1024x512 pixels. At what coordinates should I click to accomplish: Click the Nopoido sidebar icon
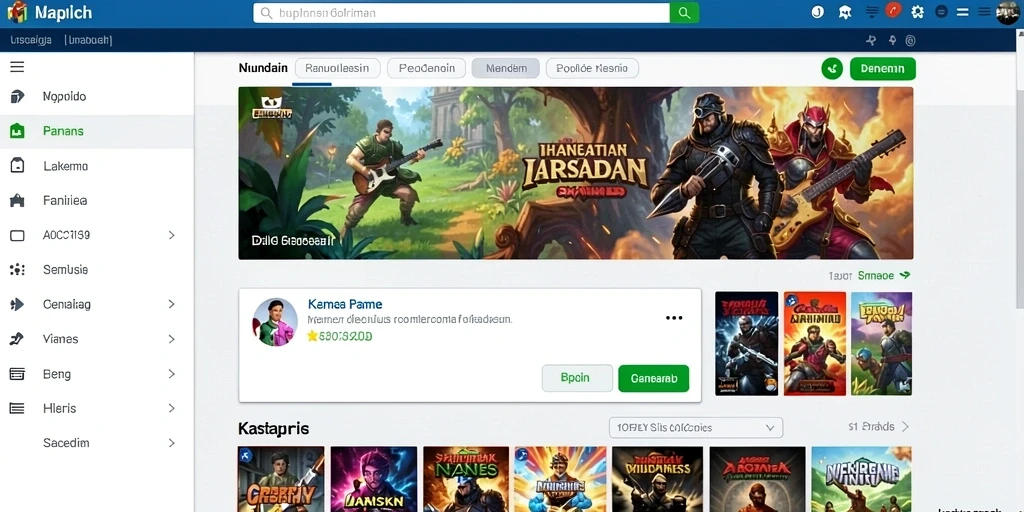coord(17,97)
